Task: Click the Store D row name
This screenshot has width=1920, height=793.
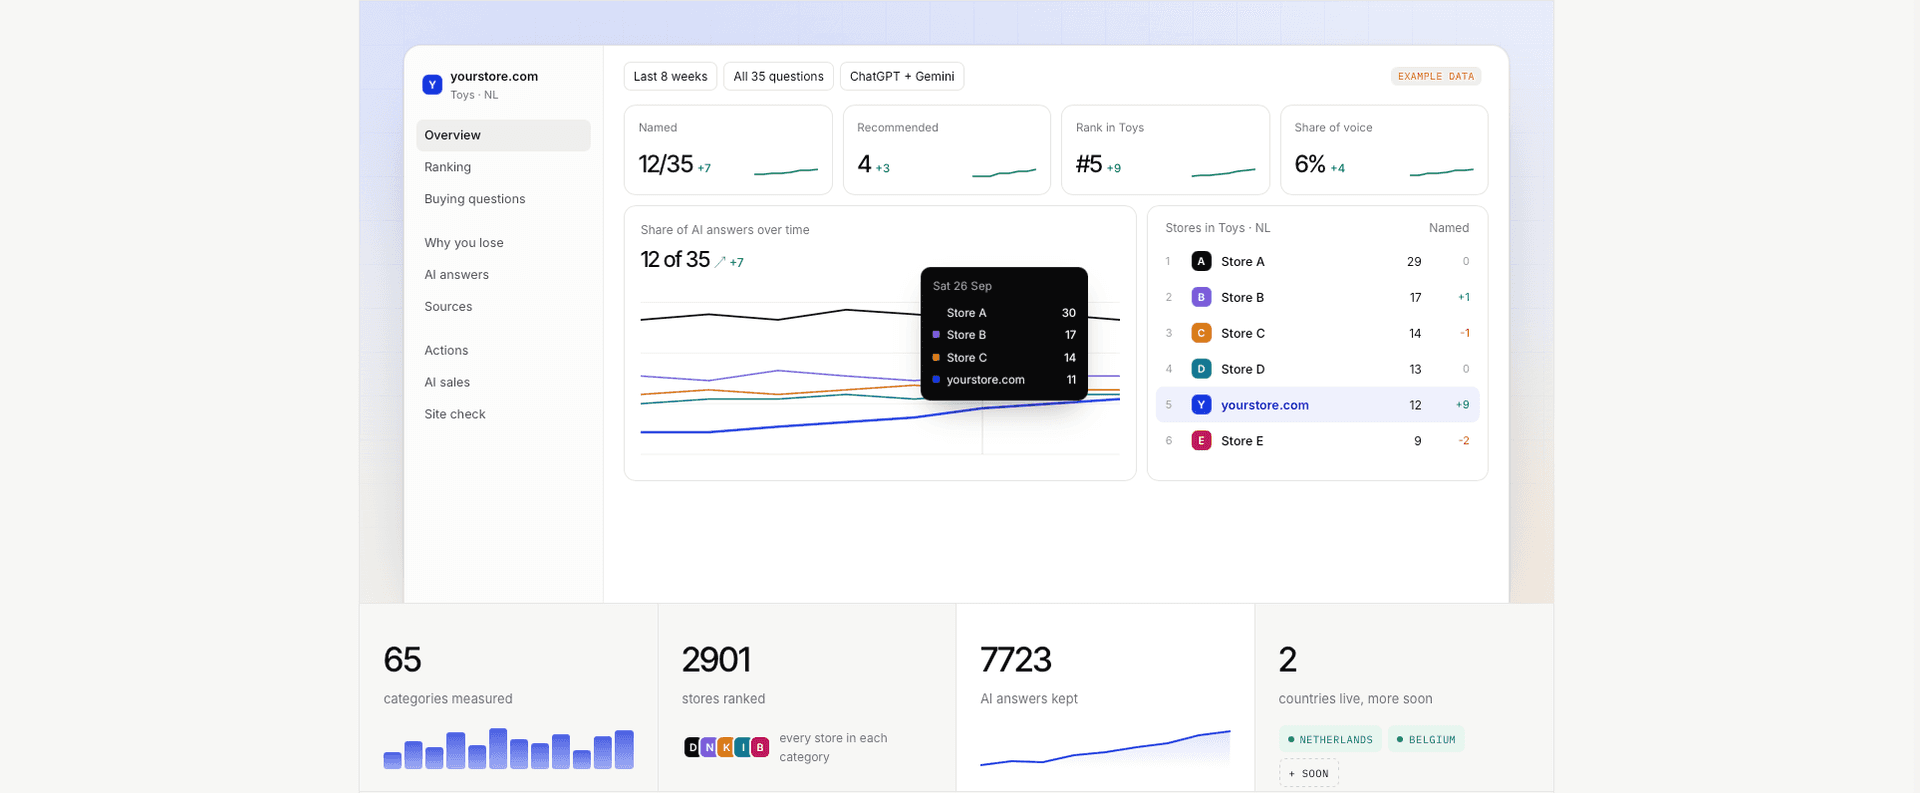Action: [1243, 370]
